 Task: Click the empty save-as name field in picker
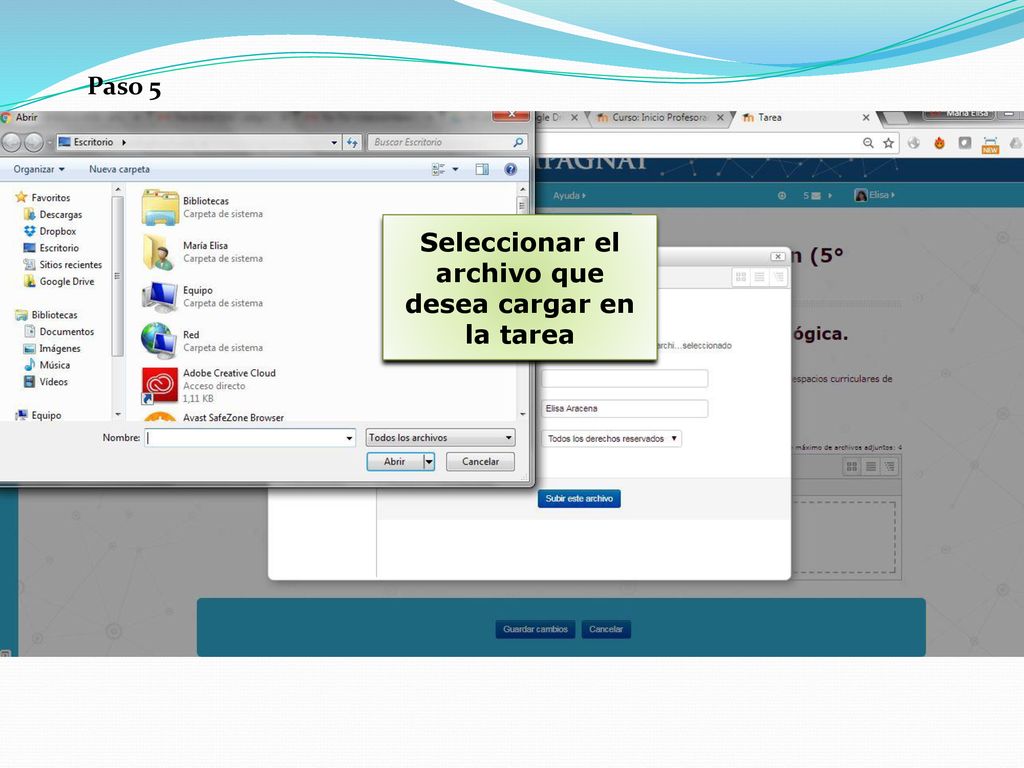624,378
